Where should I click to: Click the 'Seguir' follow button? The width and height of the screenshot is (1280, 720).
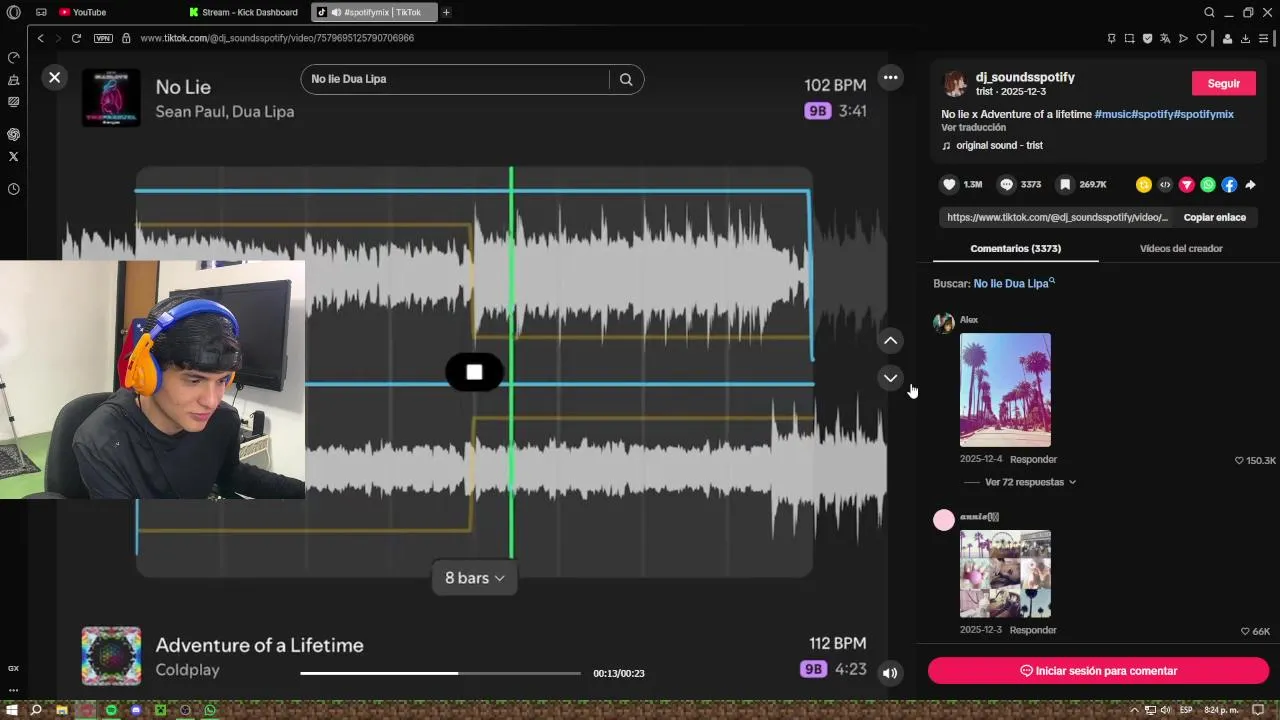click(1224, 84)
